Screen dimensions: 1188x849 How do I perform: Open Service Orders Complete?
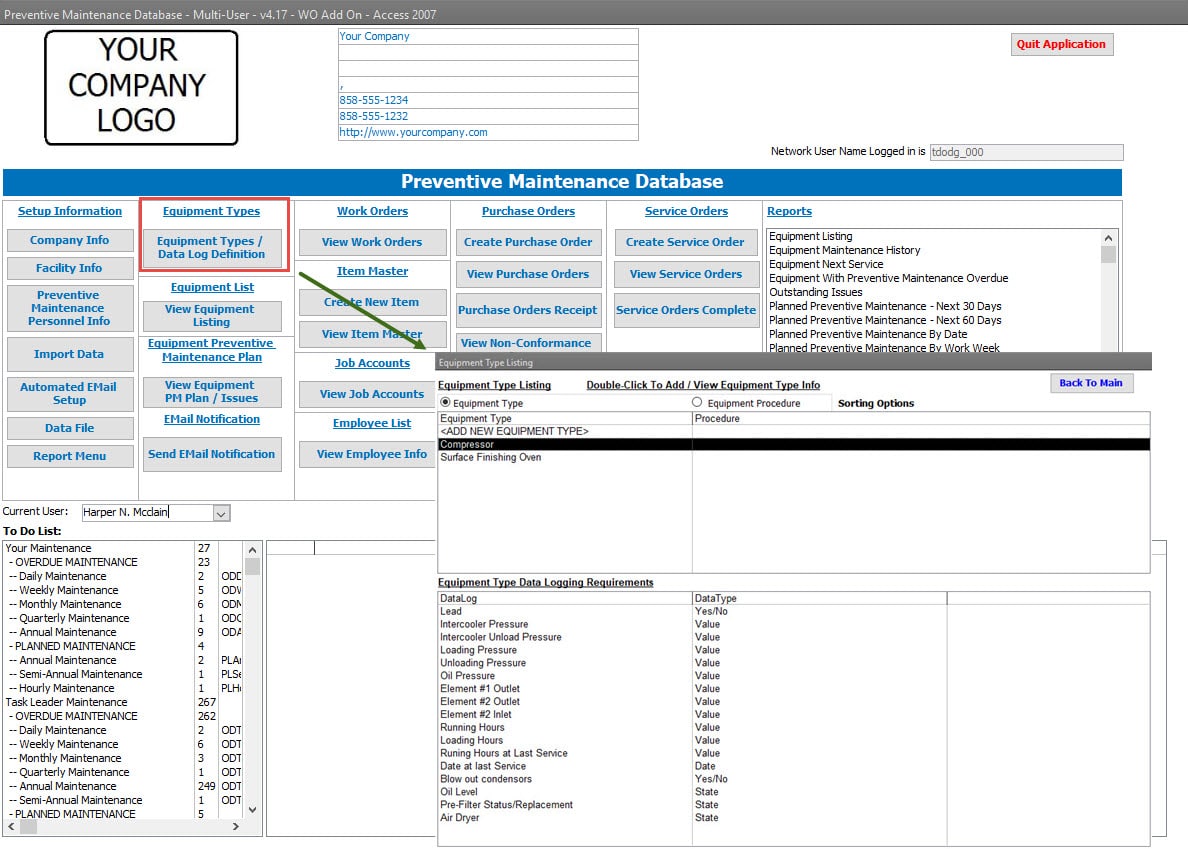tap(686, 310)
